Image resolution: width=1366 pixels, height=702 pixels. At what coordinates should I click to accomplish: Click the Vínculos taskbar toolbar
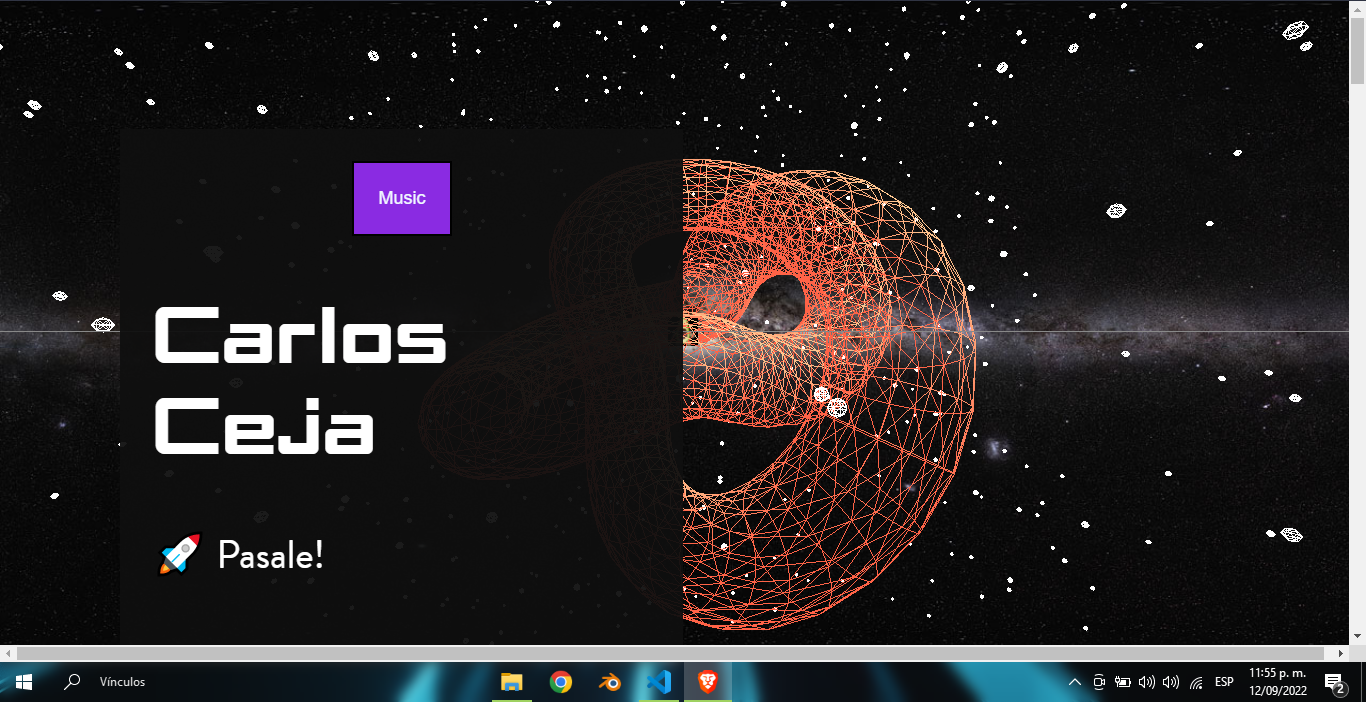[122, 682]
